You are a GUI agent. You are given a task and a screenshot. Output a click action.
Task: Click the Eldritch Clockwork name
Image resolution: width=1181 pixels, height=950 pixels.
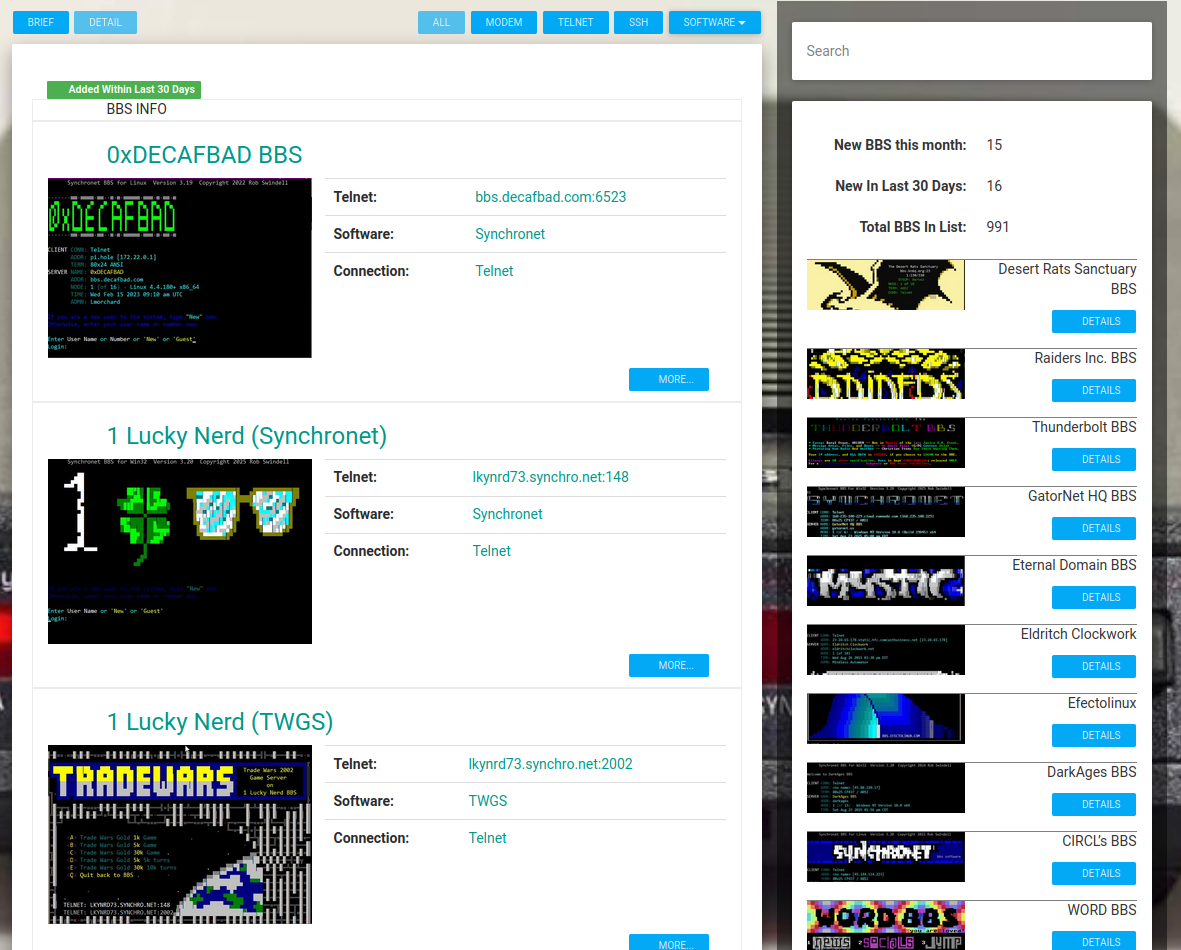coord(1079,634)
